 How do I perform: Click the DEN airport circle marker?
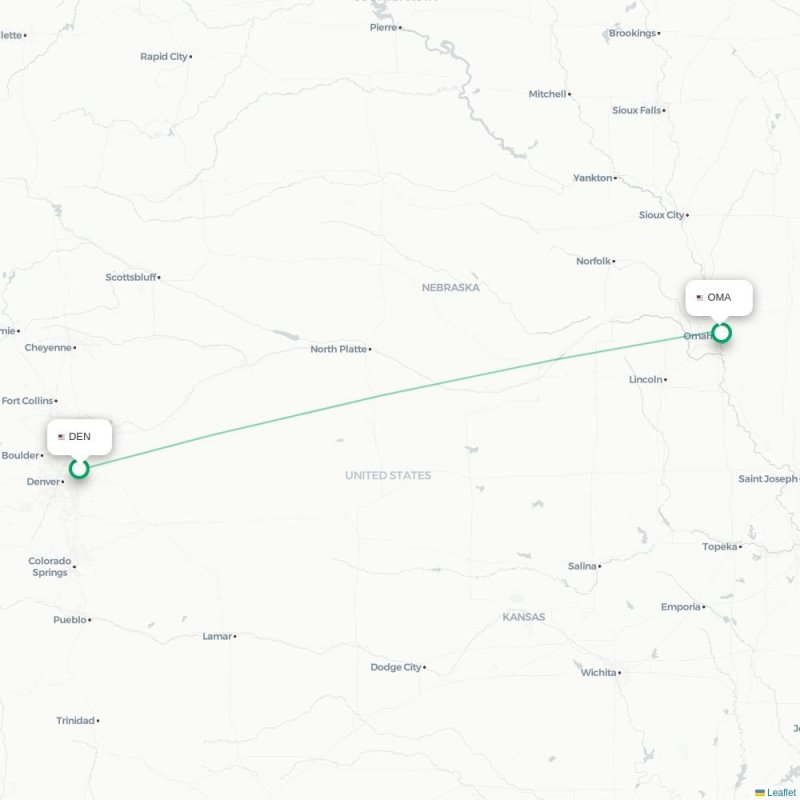tap(79, 468)
